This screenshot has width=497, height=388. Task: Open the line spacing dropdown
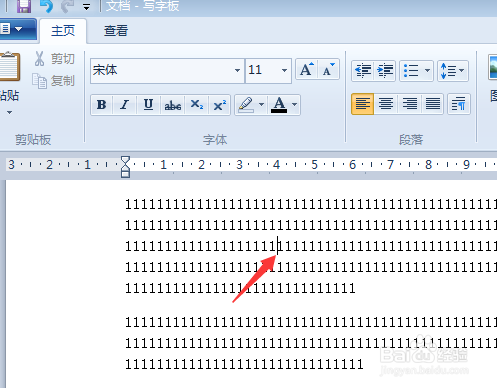tap(453, 71)
